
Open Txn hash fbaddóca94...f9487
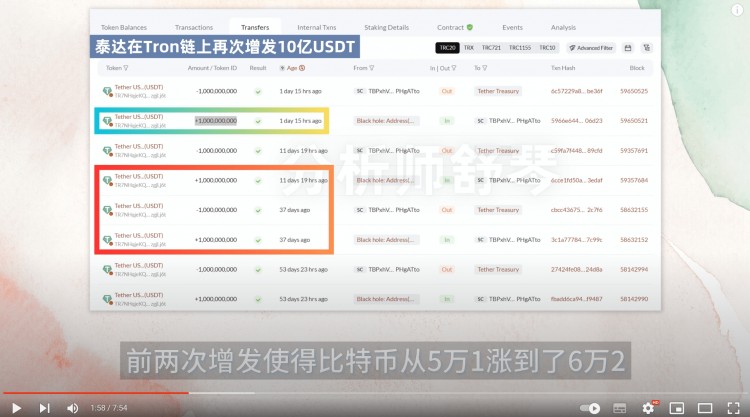coord(576,299)
